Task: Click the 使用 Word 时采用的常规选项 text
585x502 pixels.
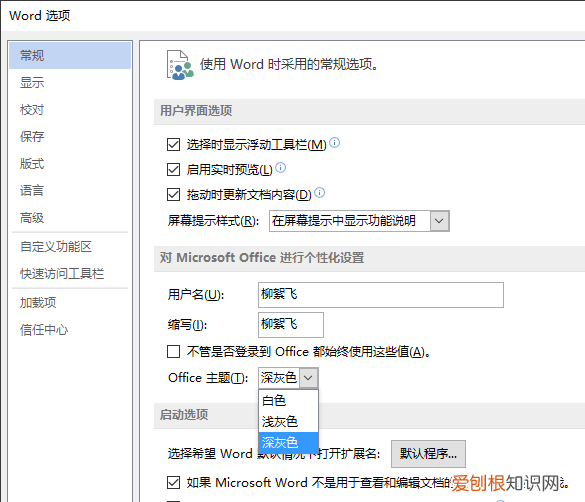Action: 290,65
